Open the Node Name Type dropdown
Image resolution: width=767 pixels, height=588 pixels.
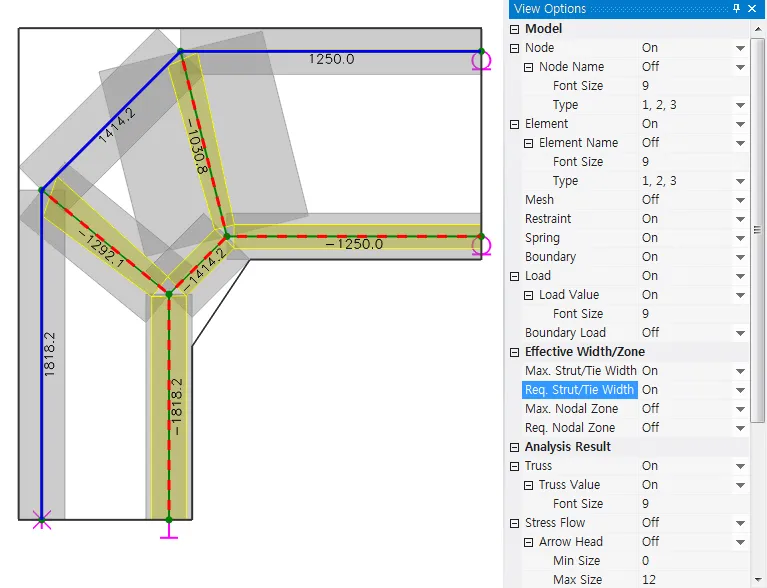(740, 105)
